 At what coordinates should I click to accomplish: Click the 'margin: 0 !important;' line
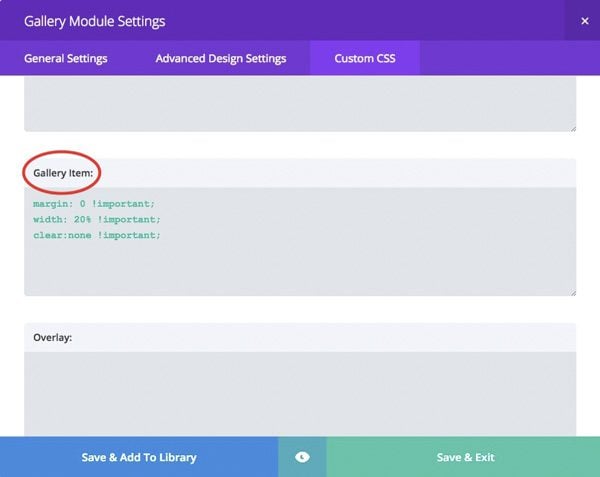pyautogui.click(x=94, y=204)
